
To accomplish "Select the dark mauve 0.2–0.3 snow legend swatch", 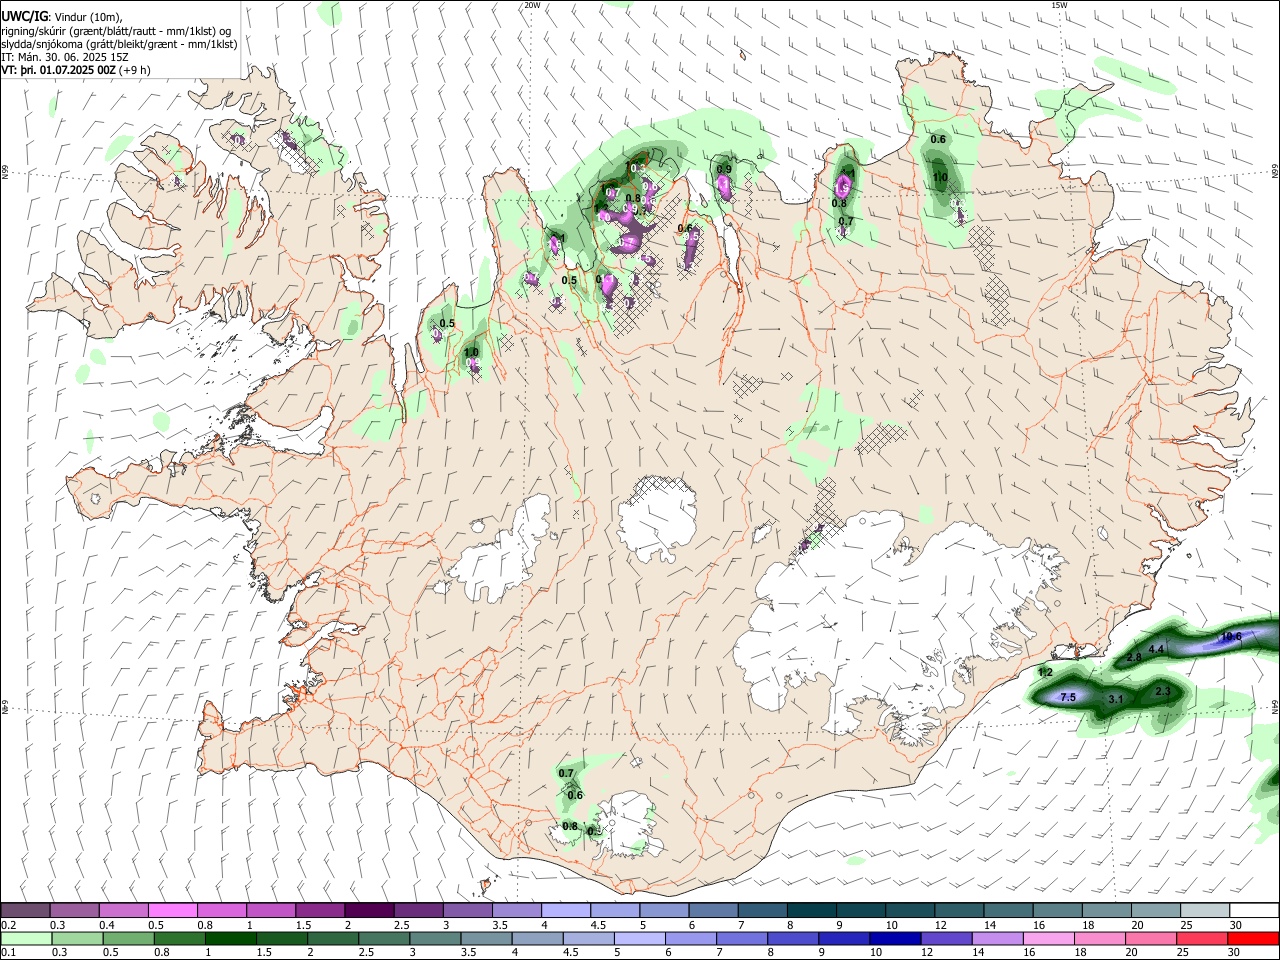I will click(x=25, y=910).
